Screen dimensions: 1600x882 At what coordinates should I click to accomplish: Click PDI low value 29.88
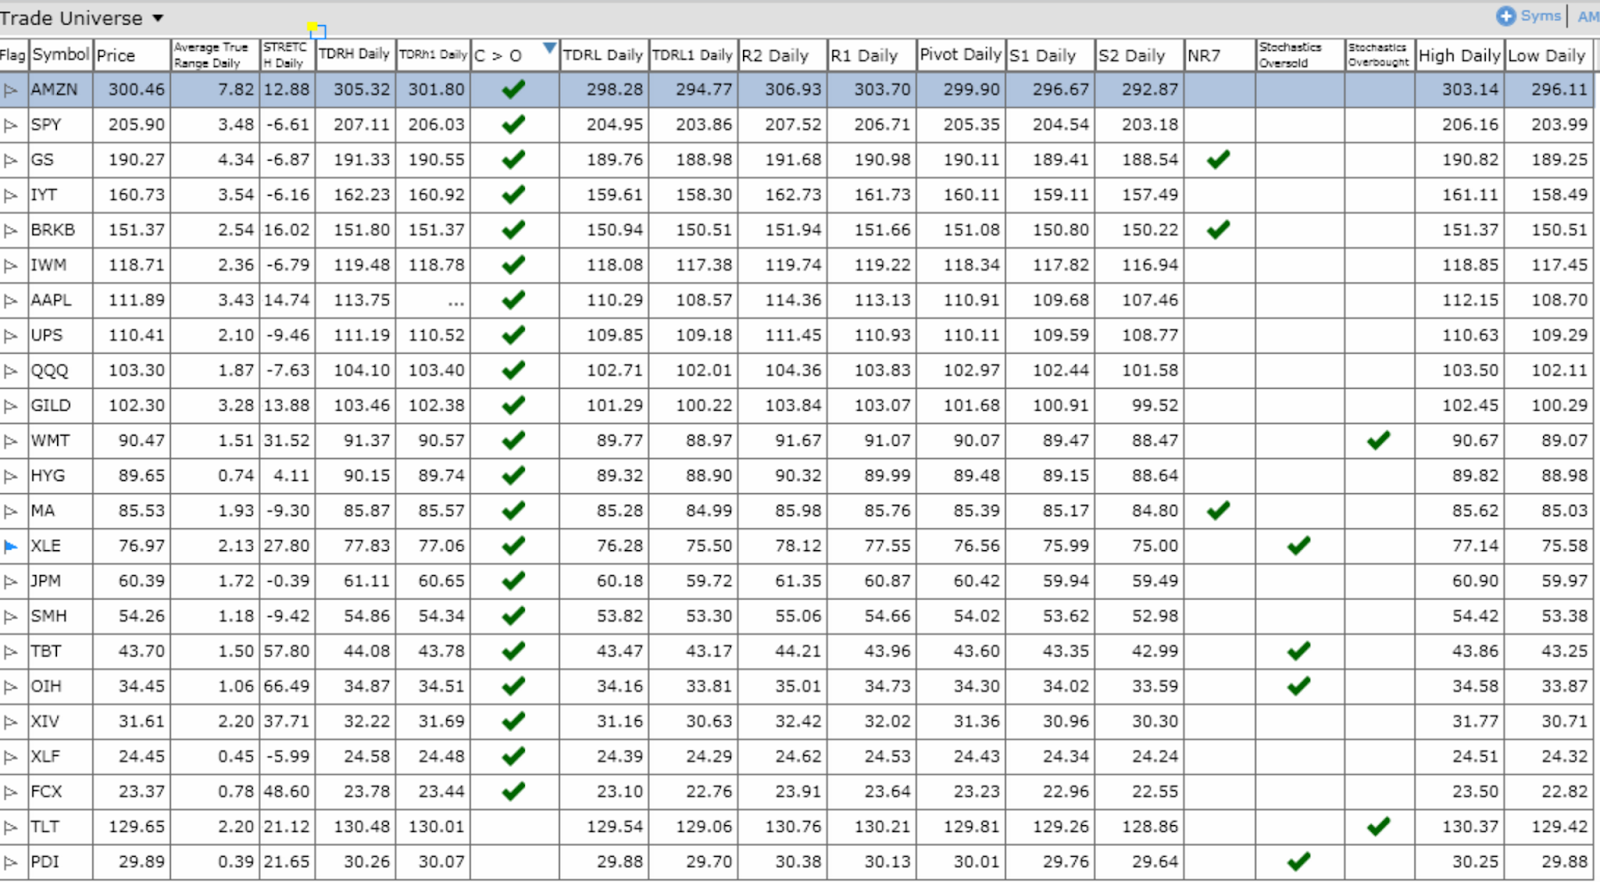(1565, 862)
